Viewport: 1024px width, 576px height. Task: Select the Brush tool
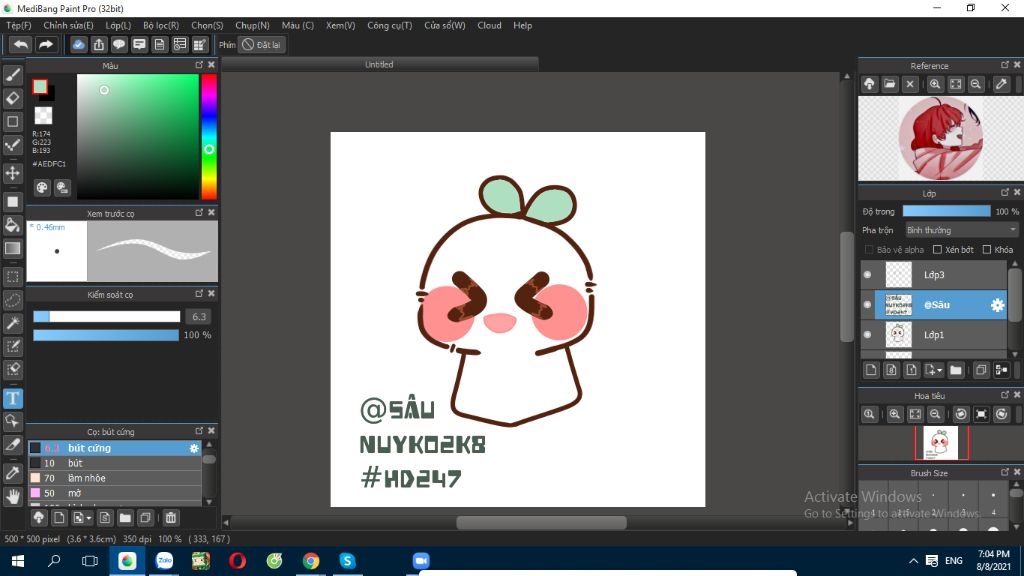[12, 75]
